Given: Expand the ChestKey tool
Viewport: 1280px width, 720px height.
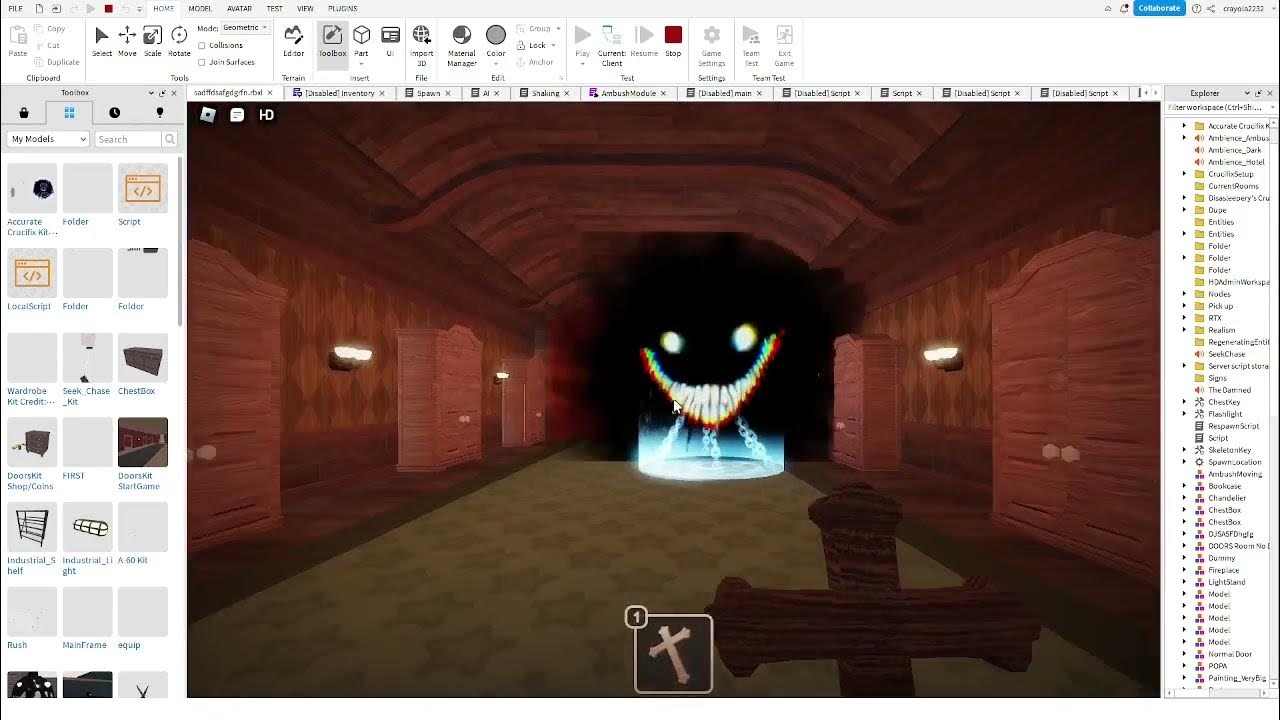Looking at the screenshot, I should pyautogui.click(x=1185, y=402).
